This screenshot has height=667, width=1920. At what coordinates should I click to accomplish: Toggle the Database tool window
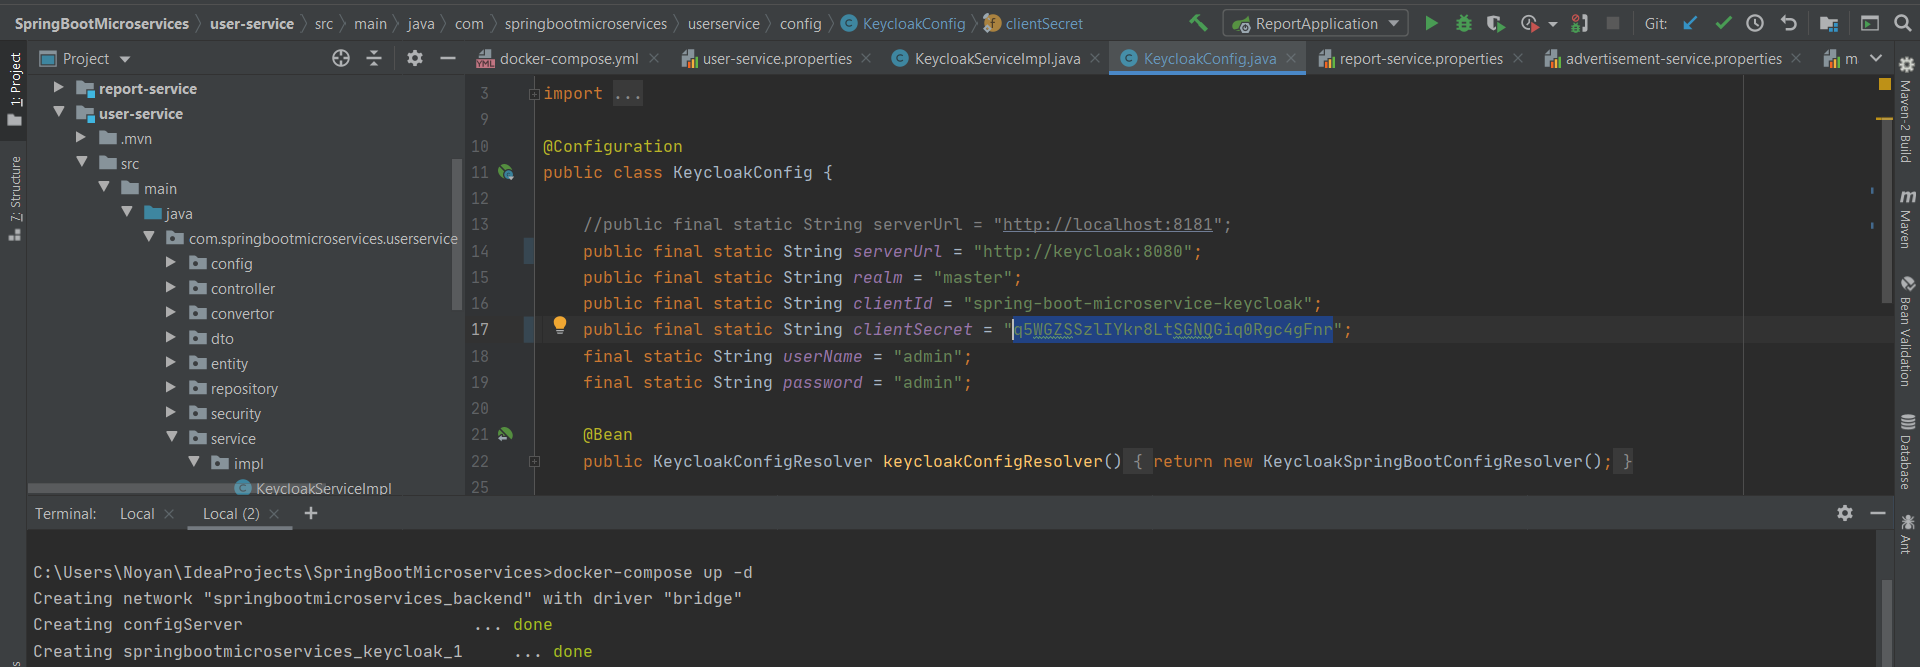1906,451
